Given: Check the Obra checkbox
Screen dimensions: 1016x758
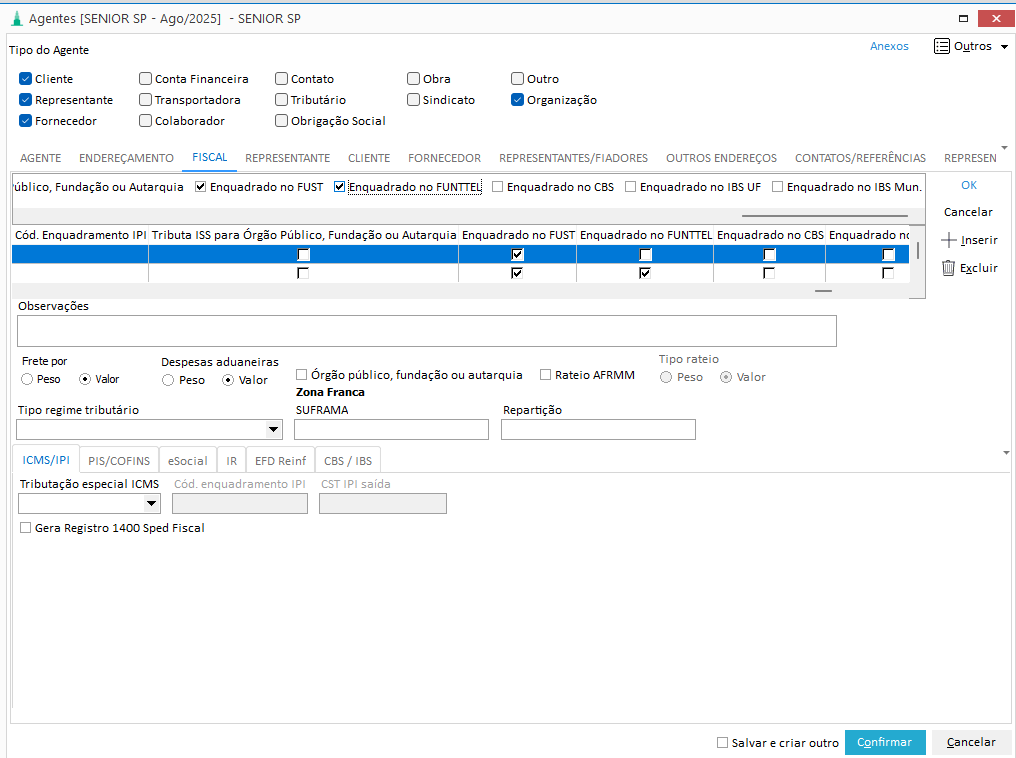Looking at the screenshot, I should pos(413,79).
